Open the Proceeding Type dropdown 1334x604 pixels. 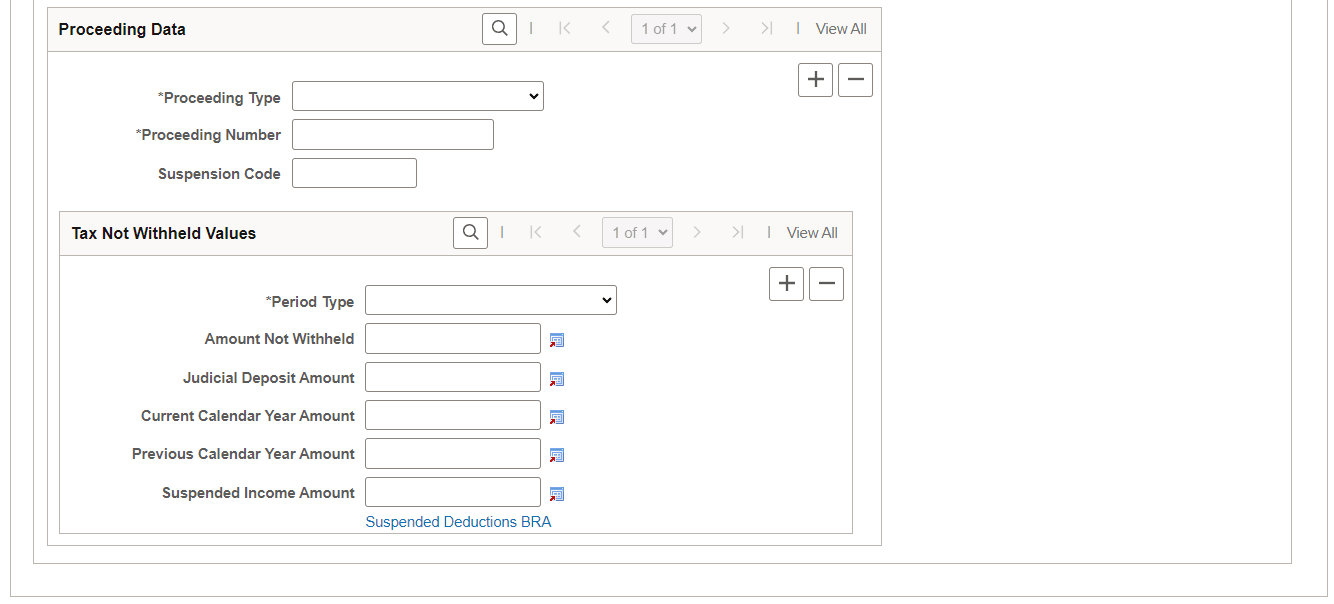(418, 97)
